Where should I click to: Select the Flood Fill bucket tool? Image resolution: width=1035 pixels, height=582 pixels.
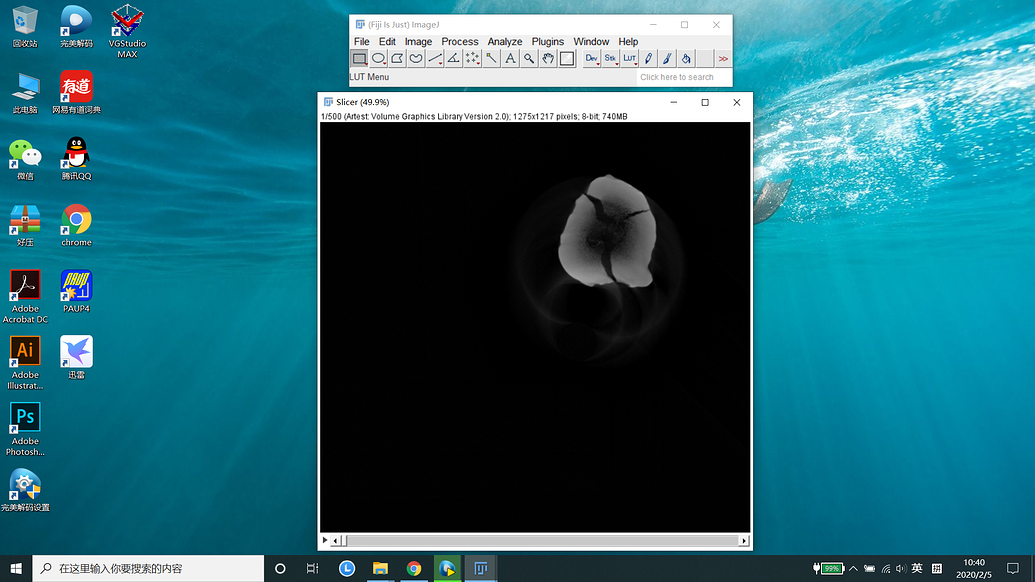(x=686, y=59)
